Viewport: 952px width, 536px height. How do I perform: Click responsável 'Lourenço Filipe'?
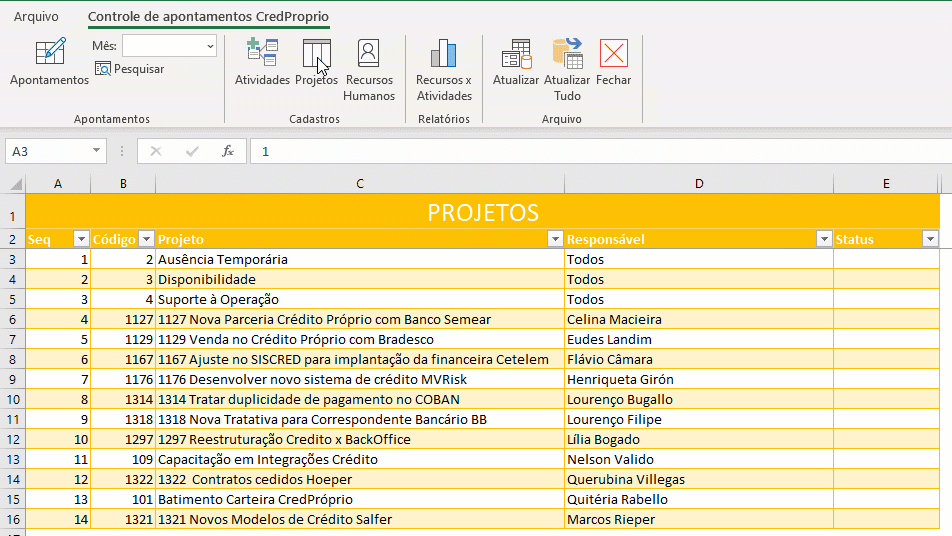[699, 419]
